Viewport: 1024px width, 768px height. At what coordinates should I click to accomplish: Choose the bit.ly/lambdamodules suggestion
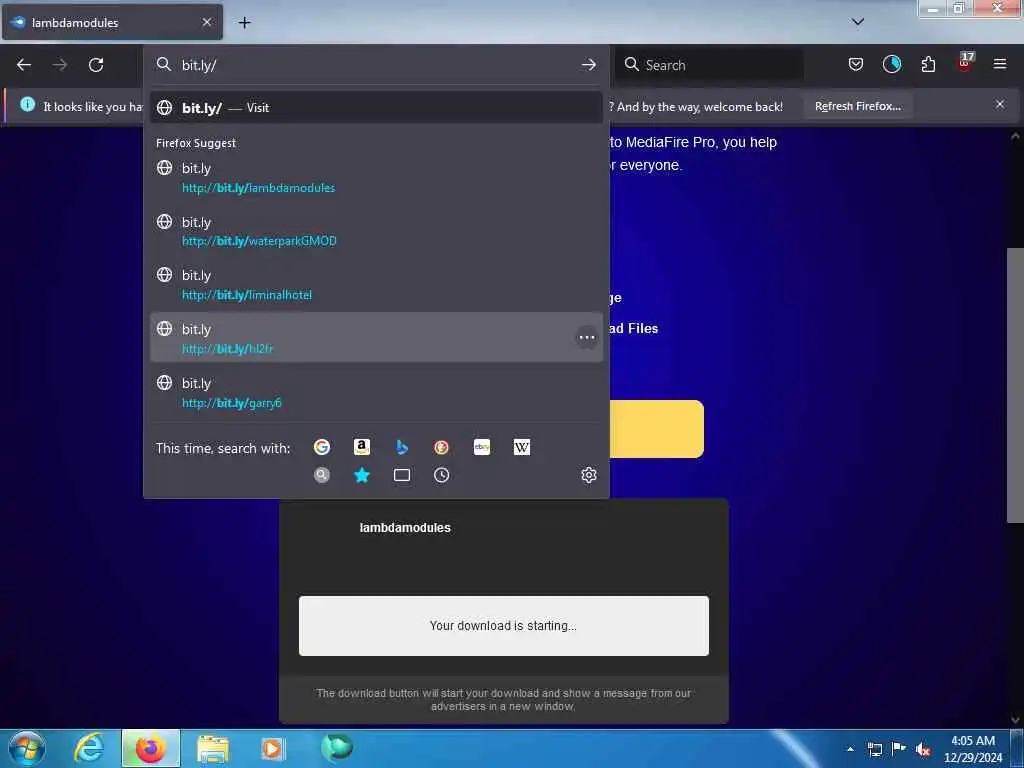pyautogui.click(x=376, y=178)
